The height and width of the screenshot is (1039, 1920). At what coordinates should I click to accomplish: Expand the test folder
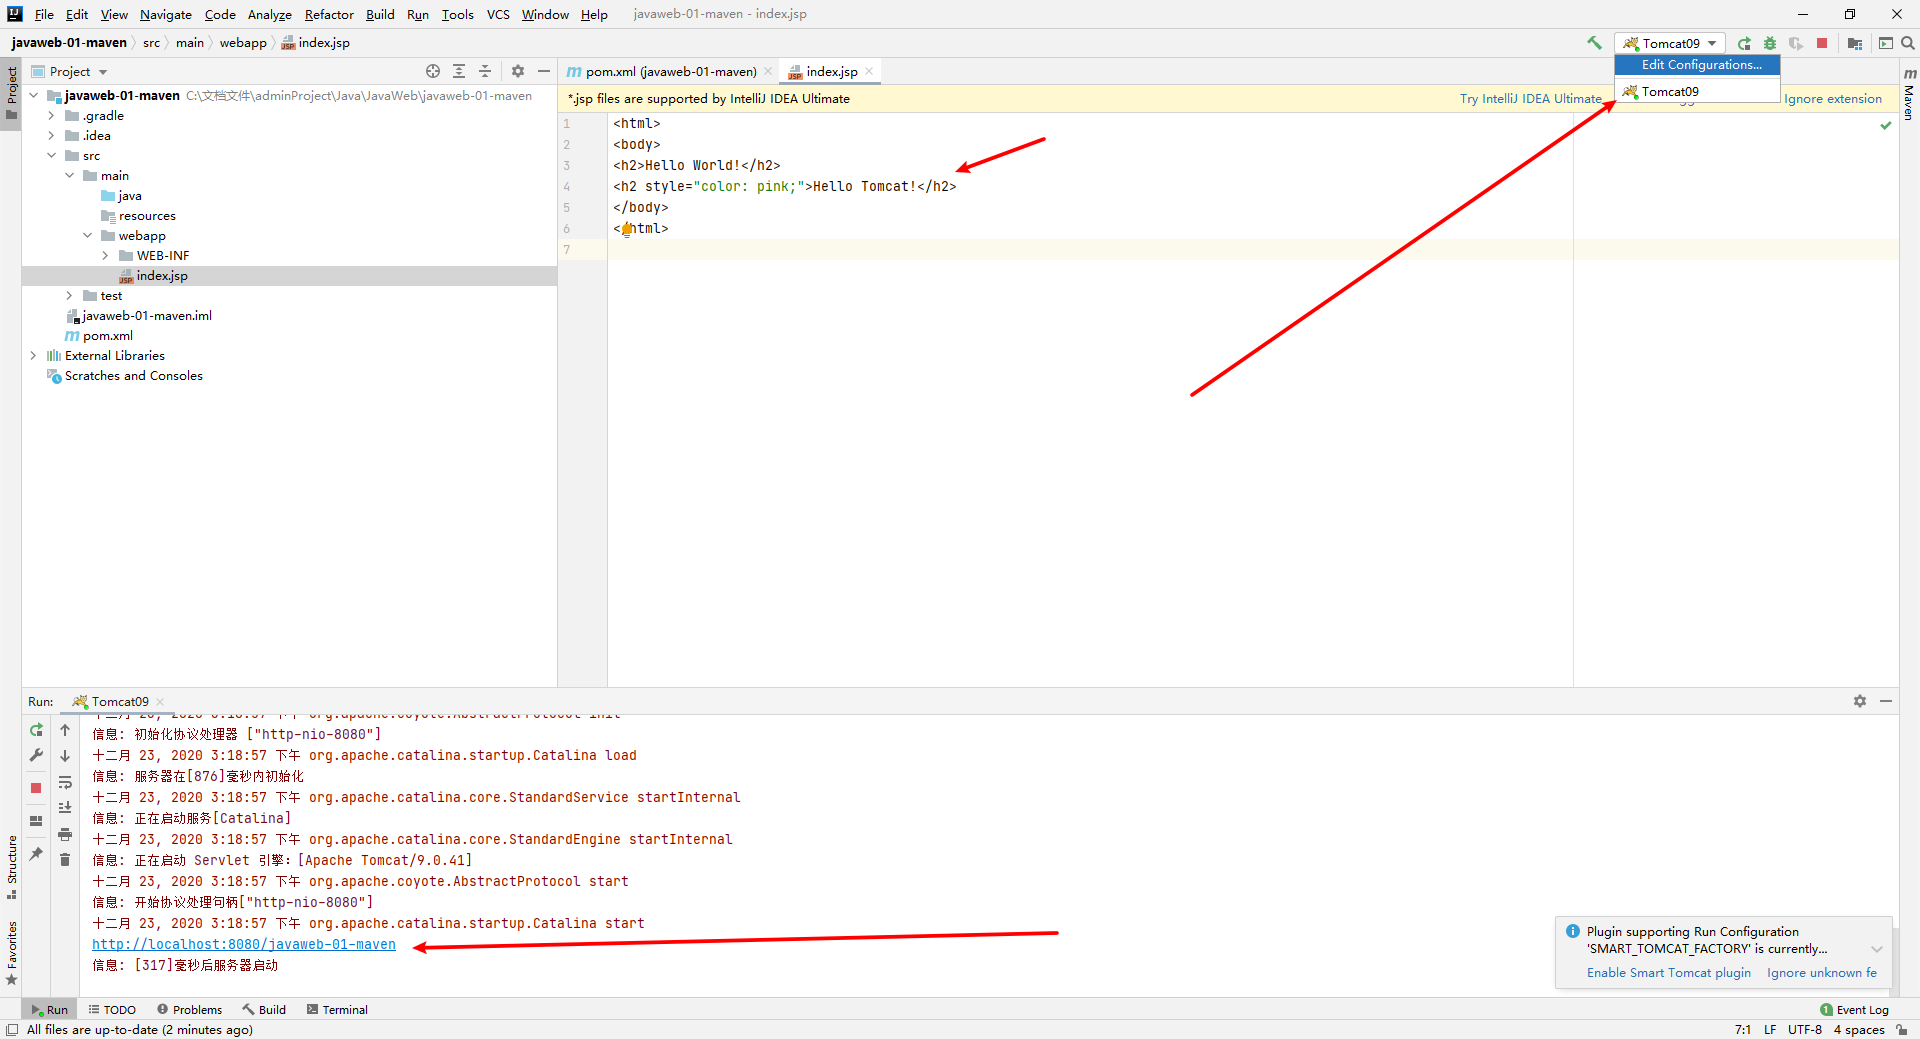pos(69,296)
